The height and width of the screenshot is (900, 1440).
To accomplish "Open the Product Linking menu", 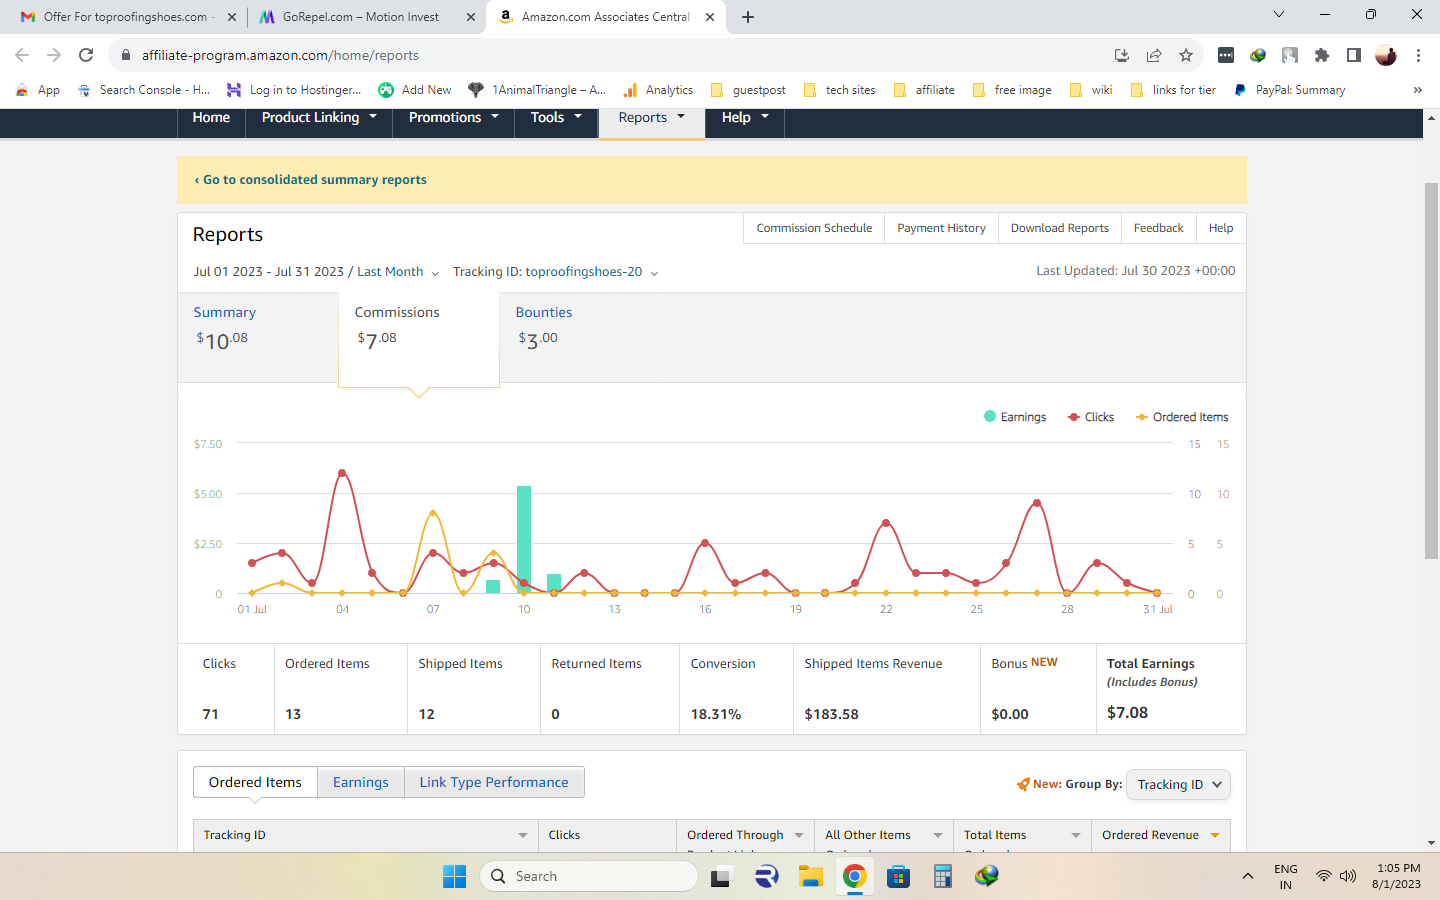I will (x=319, y=117).
